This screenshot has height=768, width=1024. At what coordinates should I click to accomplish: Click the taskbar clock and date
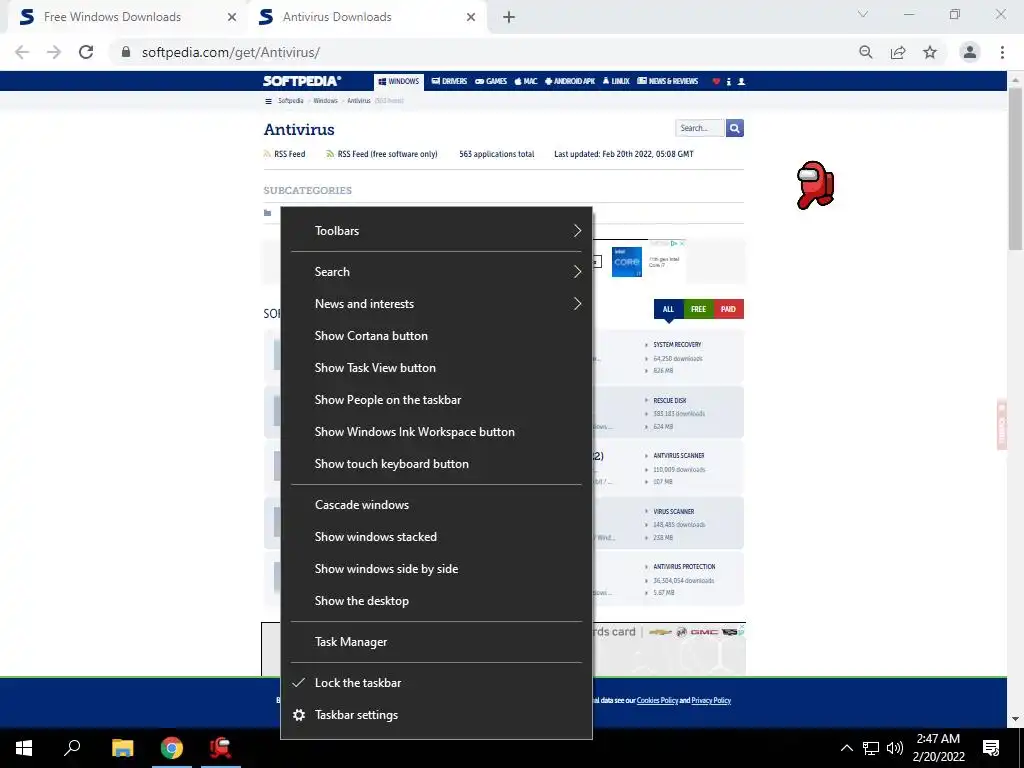(x=938, y=748)
